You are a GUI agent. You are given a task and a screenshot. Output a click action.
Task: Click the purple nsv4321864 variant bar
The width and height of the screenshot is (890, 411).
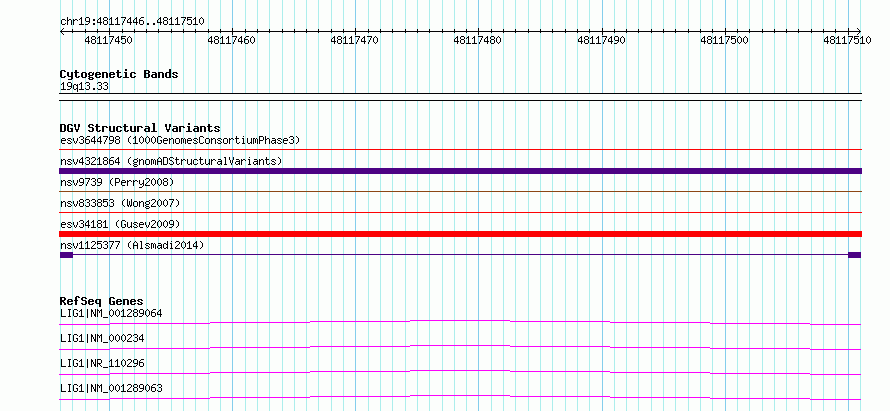(x=460, y=171)
